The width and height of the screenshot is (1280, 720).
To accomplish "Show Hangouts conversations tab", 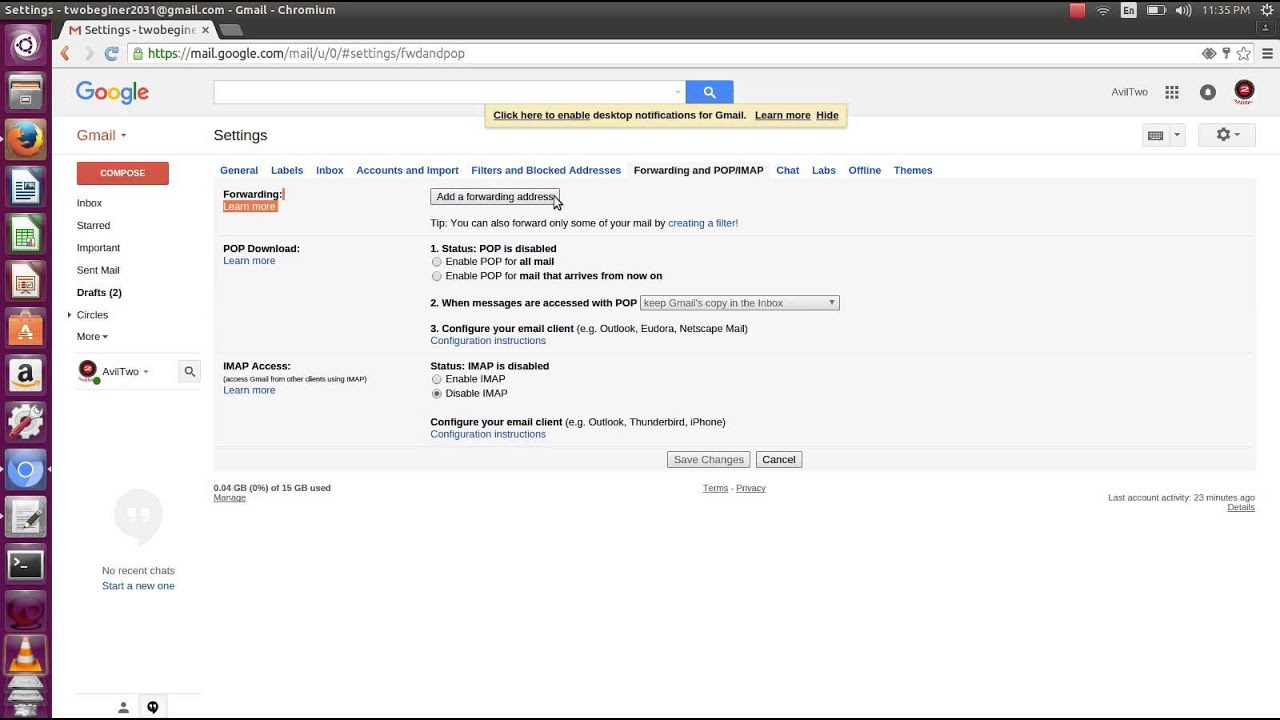I will pos(153,707).
